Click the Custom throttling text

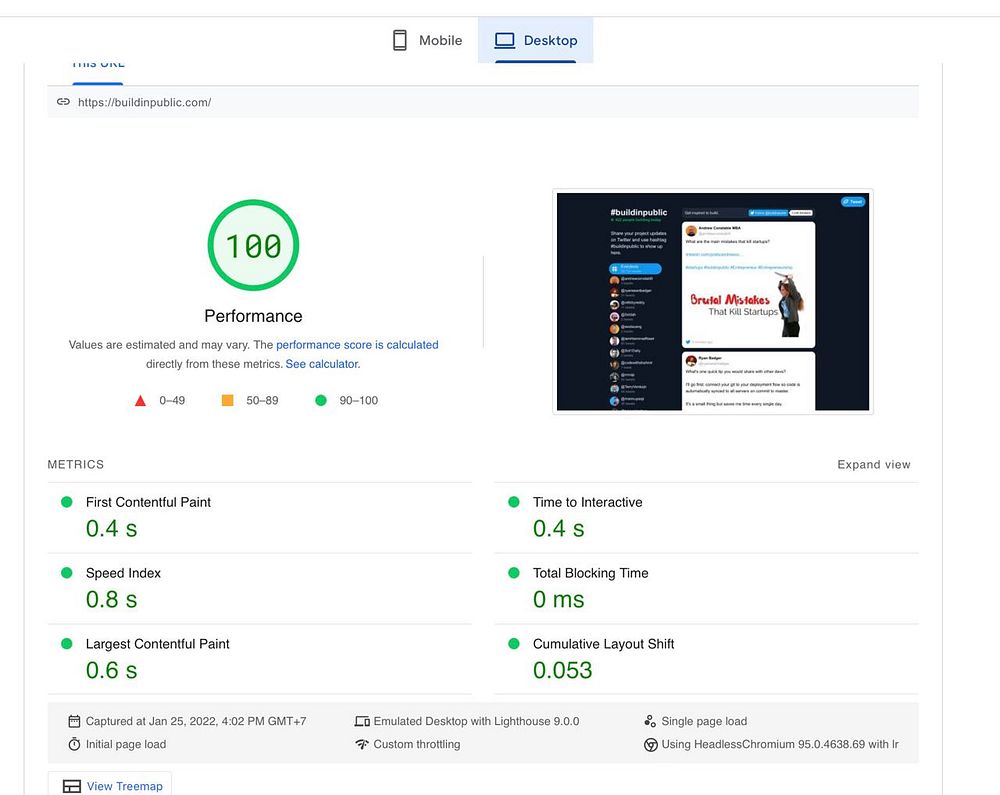[417, 744]
